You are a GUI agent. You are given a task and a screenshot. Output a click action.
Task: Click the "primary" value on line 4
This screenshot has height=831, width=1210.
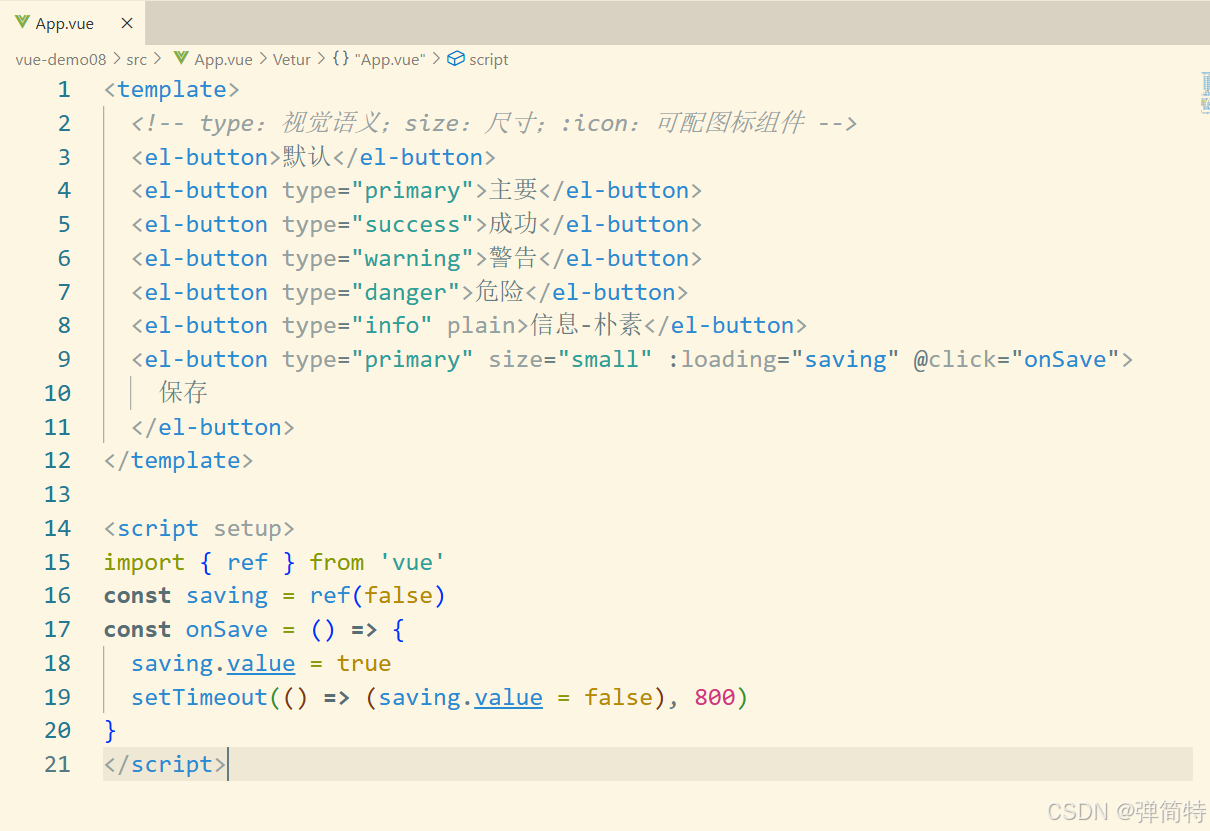412,191
